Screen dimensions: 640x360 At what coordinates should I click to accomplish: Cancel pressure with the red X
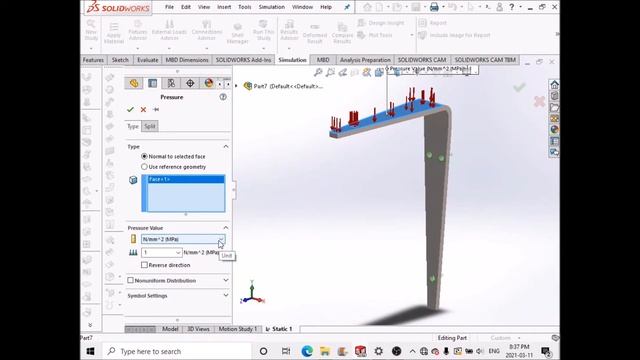(x=143, y=109)
